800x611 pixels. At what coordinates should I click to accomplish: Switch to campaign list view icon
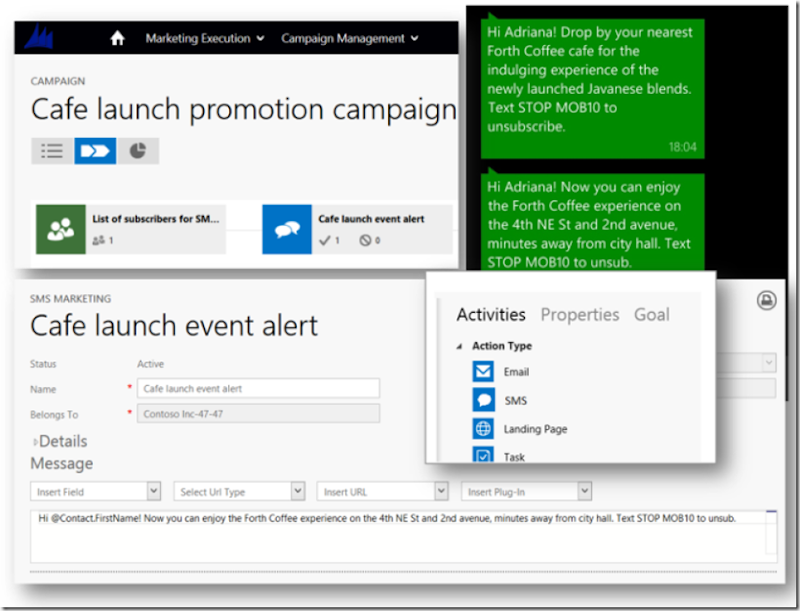coord(52,151)
